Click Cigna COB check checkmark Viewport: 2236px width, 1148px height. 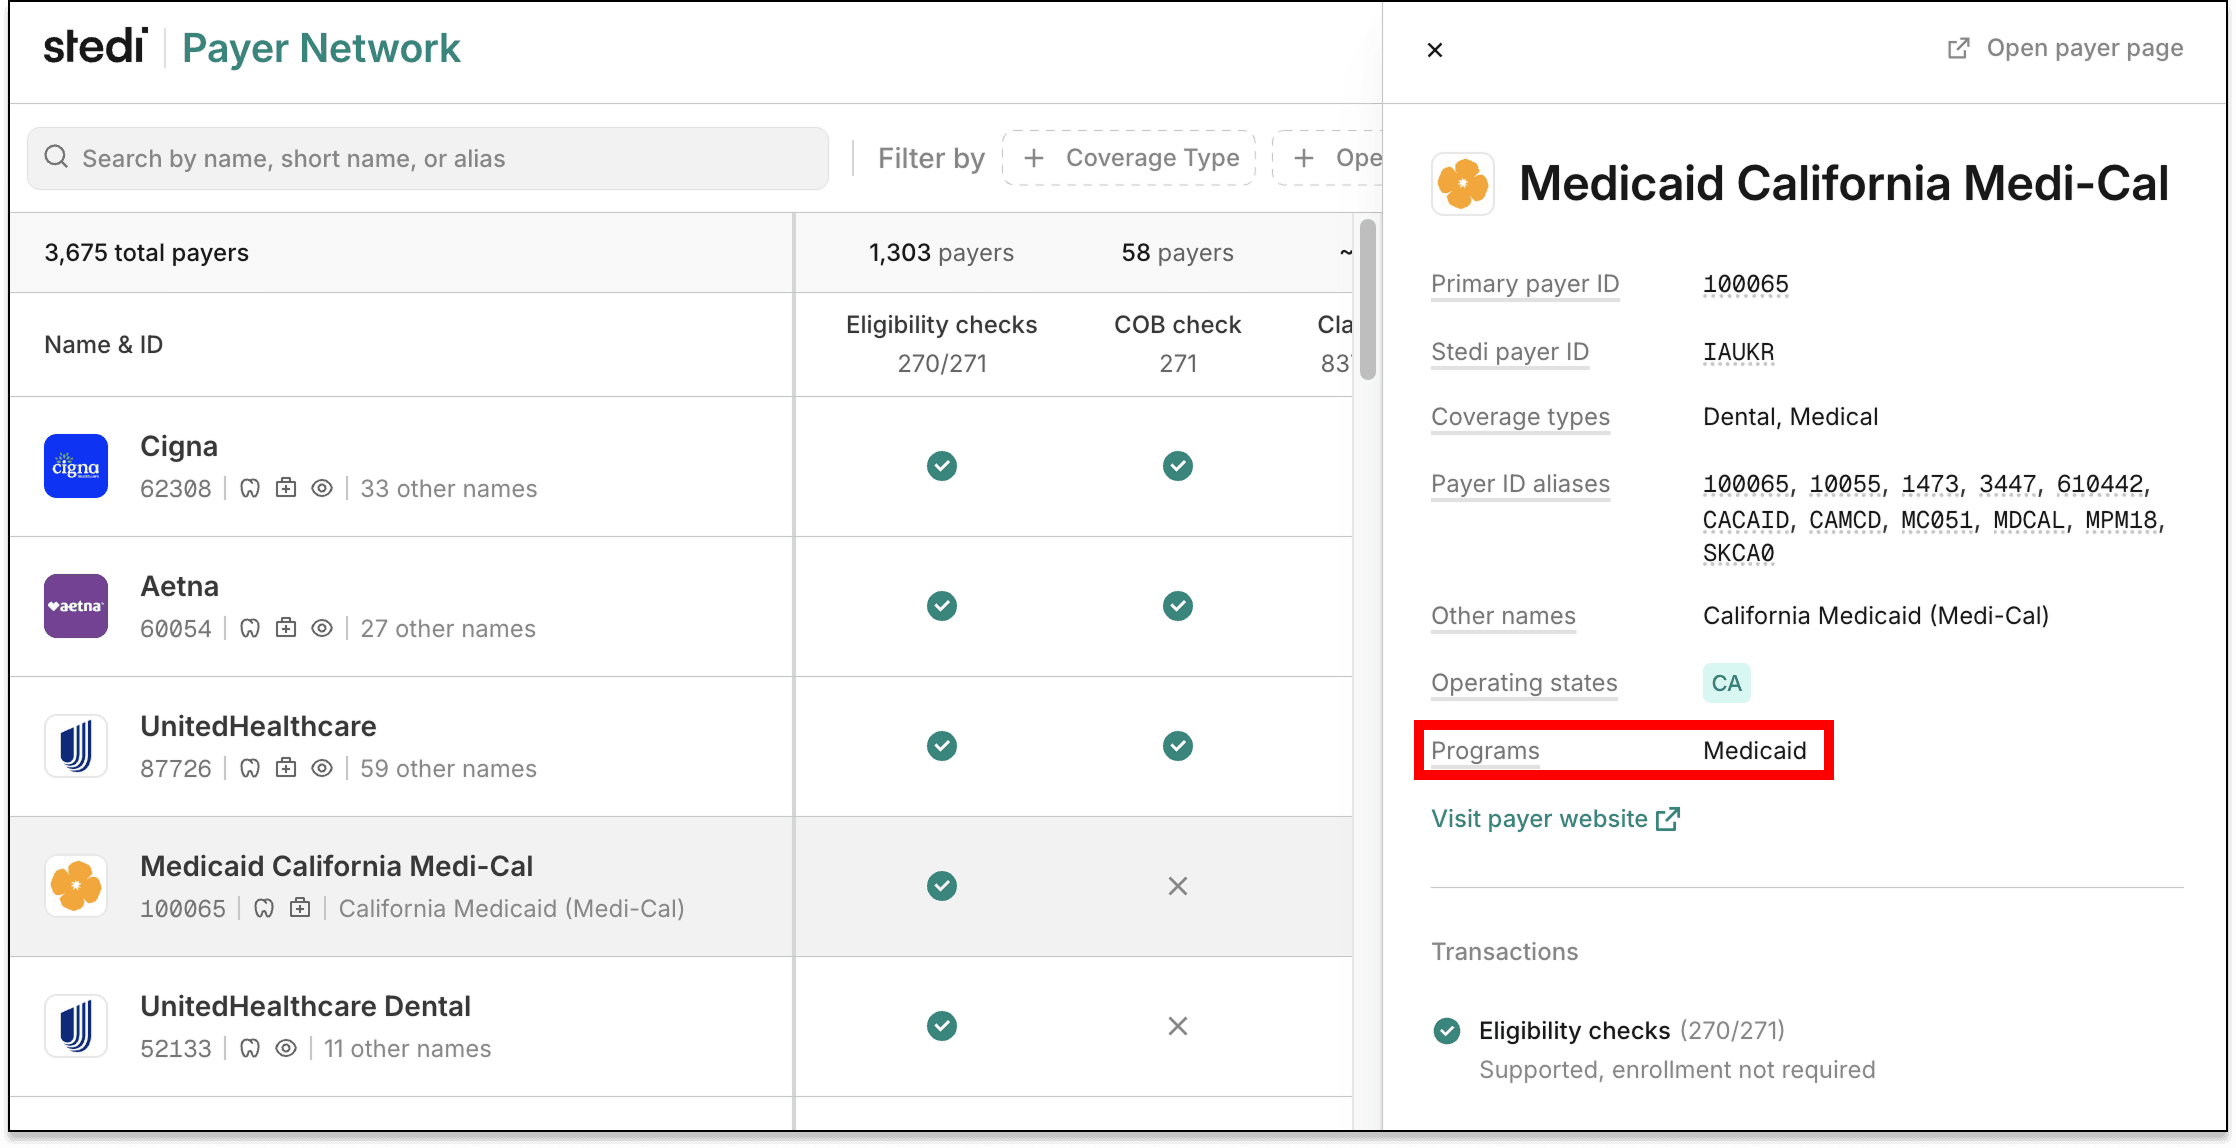click(1178, 466)
